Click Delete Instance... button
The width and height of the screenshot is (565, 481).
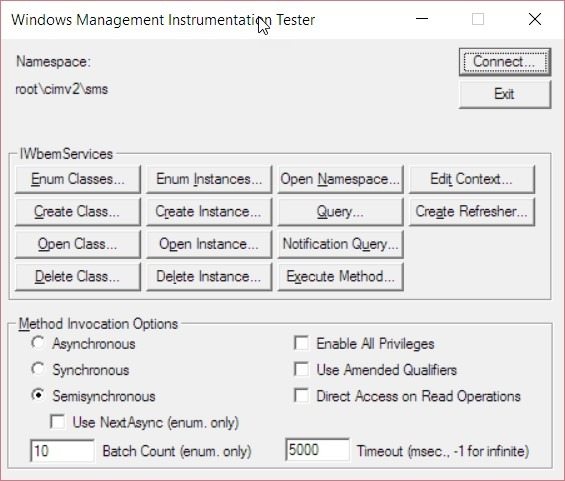209,277
